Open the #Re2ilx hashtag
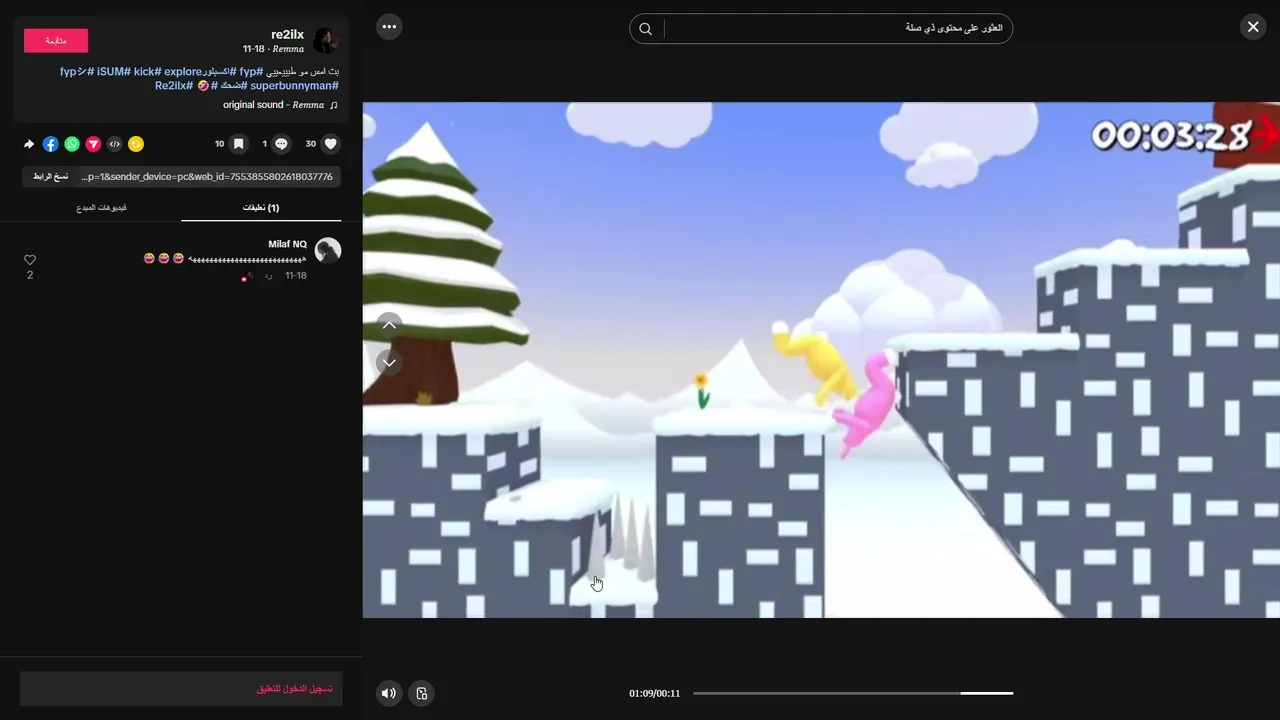Viewport: 1280px width, 720px height. (173, 86)
